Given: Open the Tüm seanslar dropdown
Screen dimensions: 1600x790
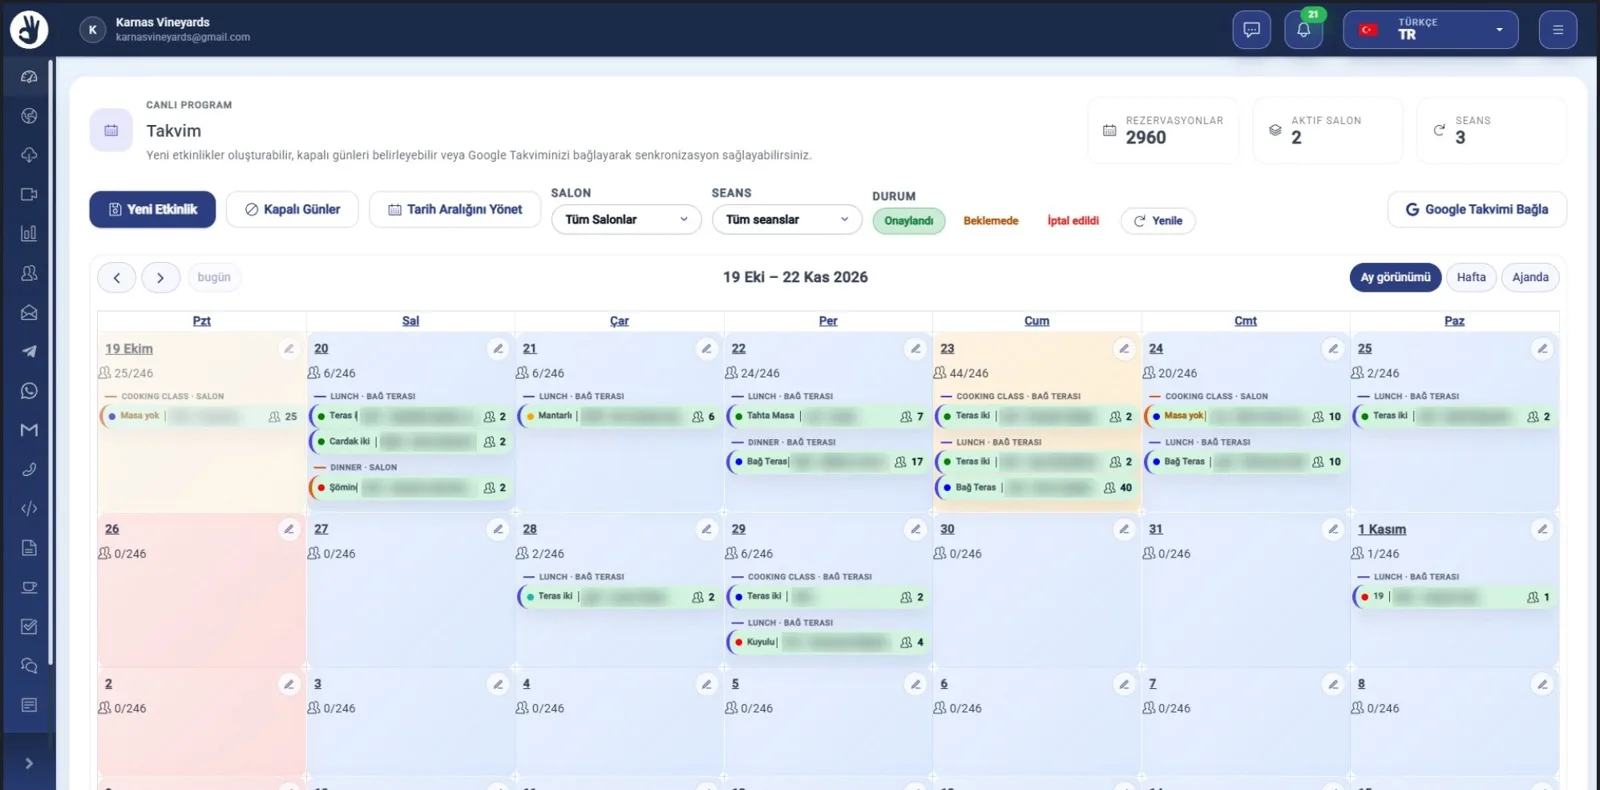Looking at the screenshot, I should (787, 220).
